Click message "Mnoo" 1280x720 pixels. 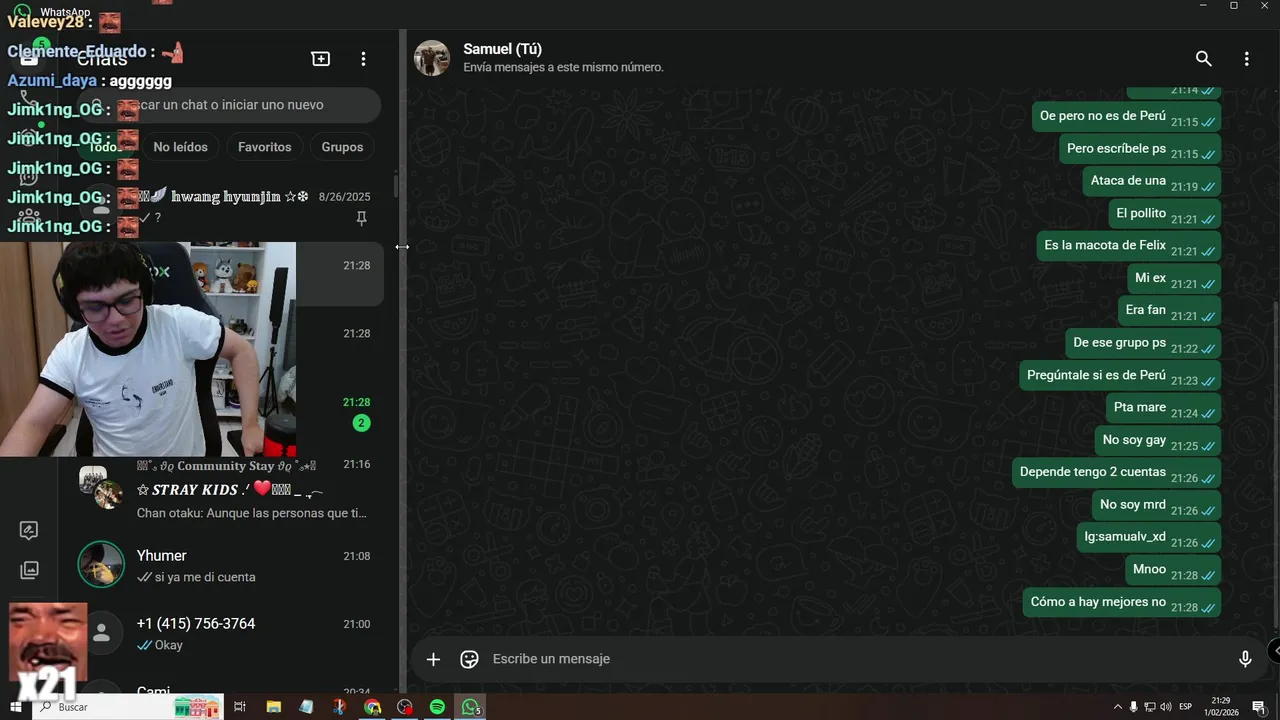pos(1173,570)
